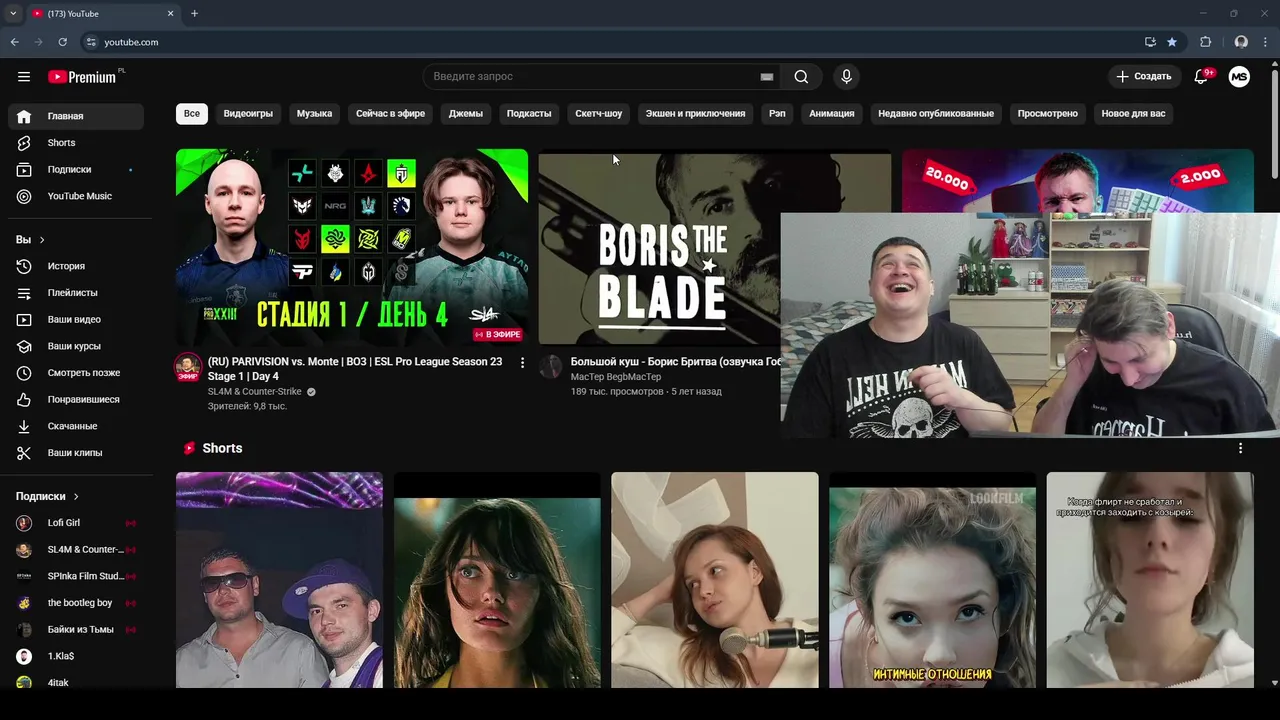The height and width of the screenshot is (720, 1280).
Task: Select the Подкасты filter chip
Action: pos(529,114)
